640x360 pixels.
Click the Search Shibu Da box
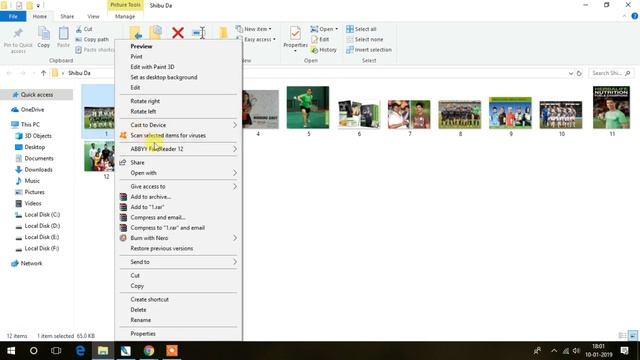coord(611,73)
